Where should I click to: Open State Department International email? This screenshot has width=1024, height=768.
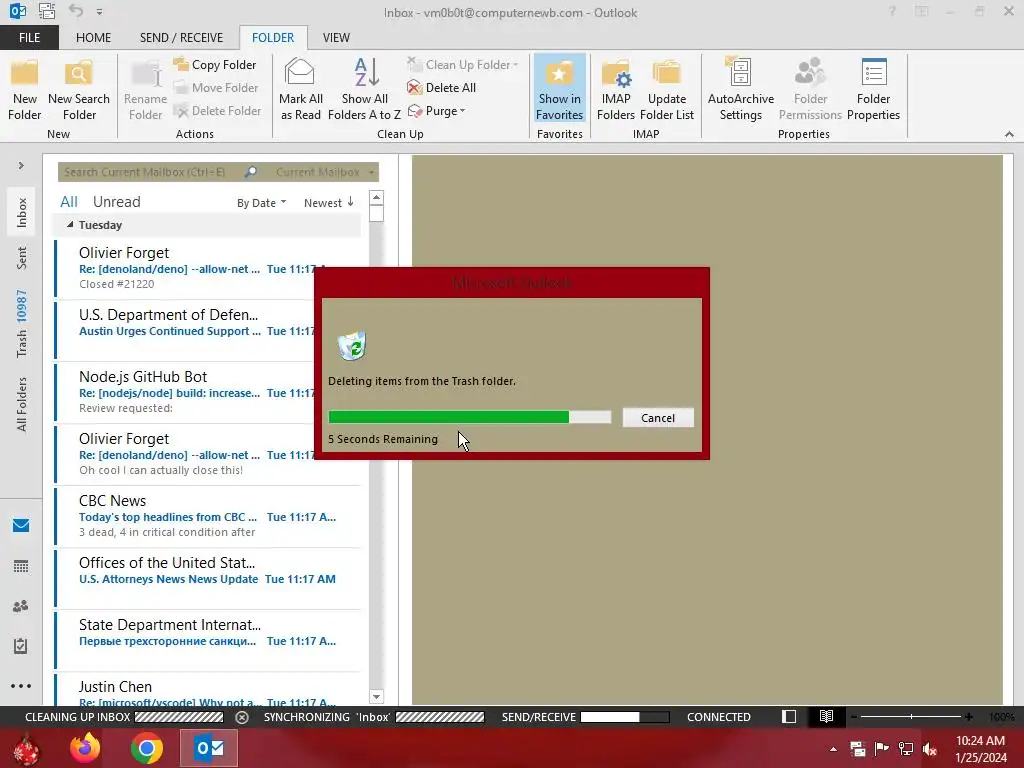208,641
